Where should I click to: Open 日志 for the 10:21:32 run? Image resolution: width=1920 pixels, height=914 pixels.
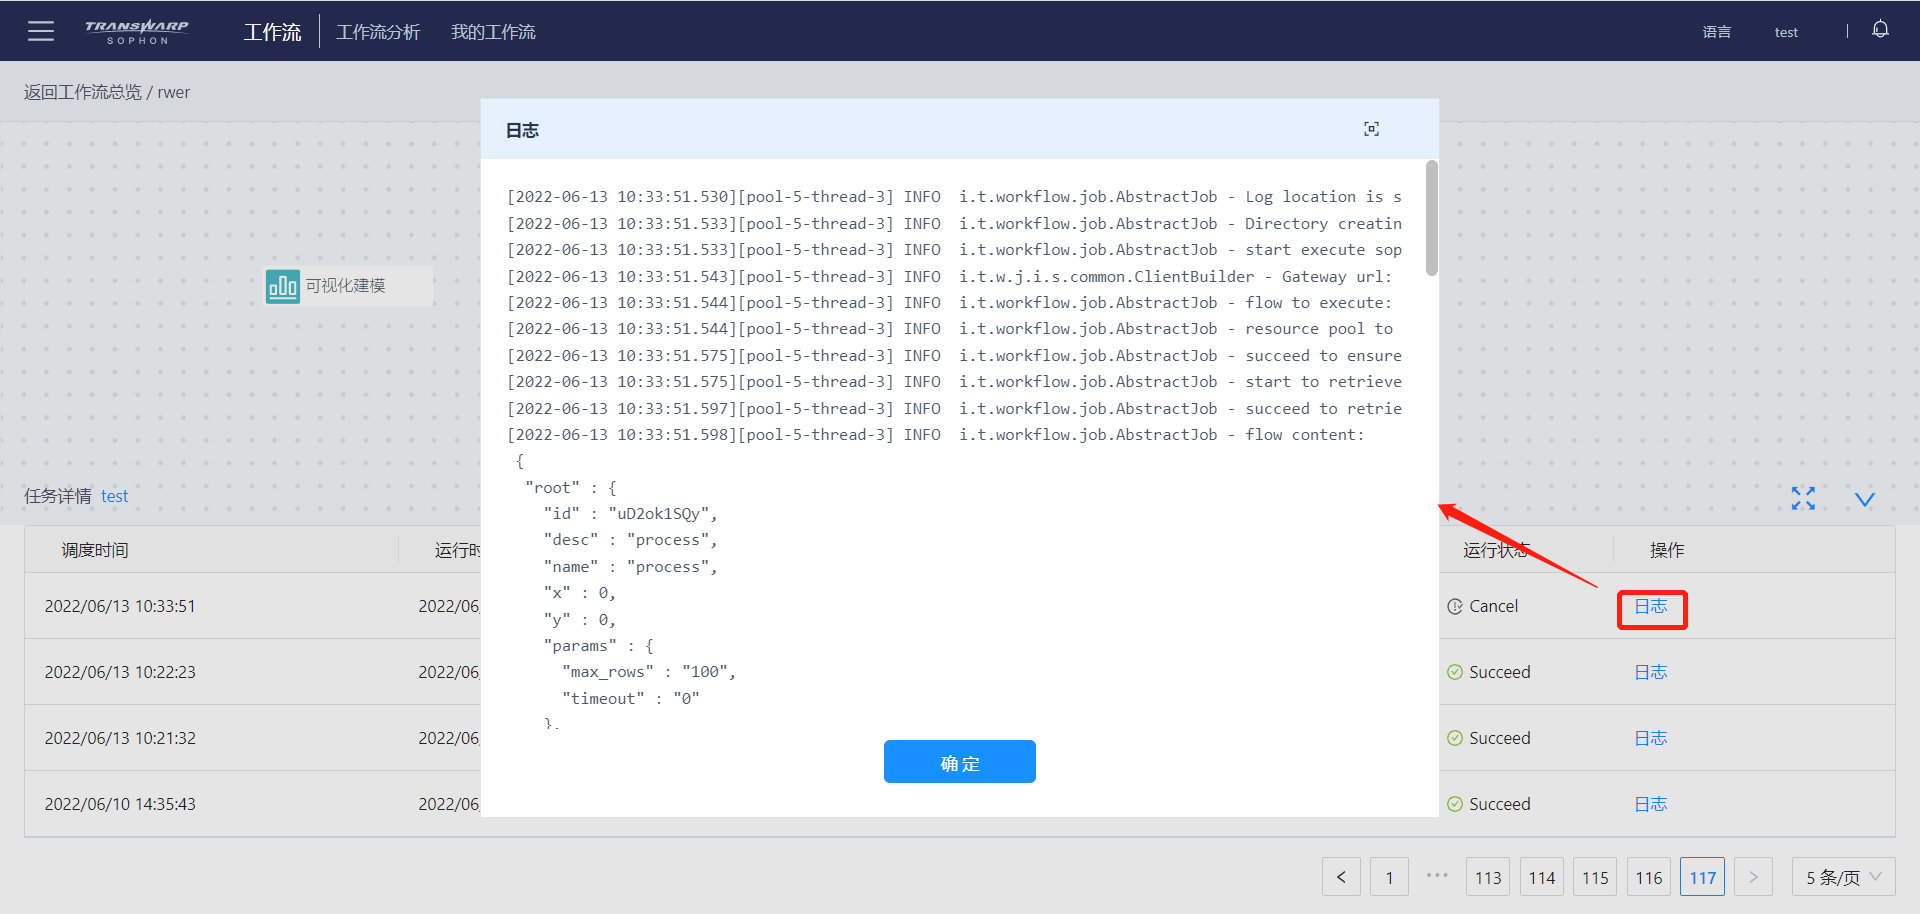point(1651,738)
